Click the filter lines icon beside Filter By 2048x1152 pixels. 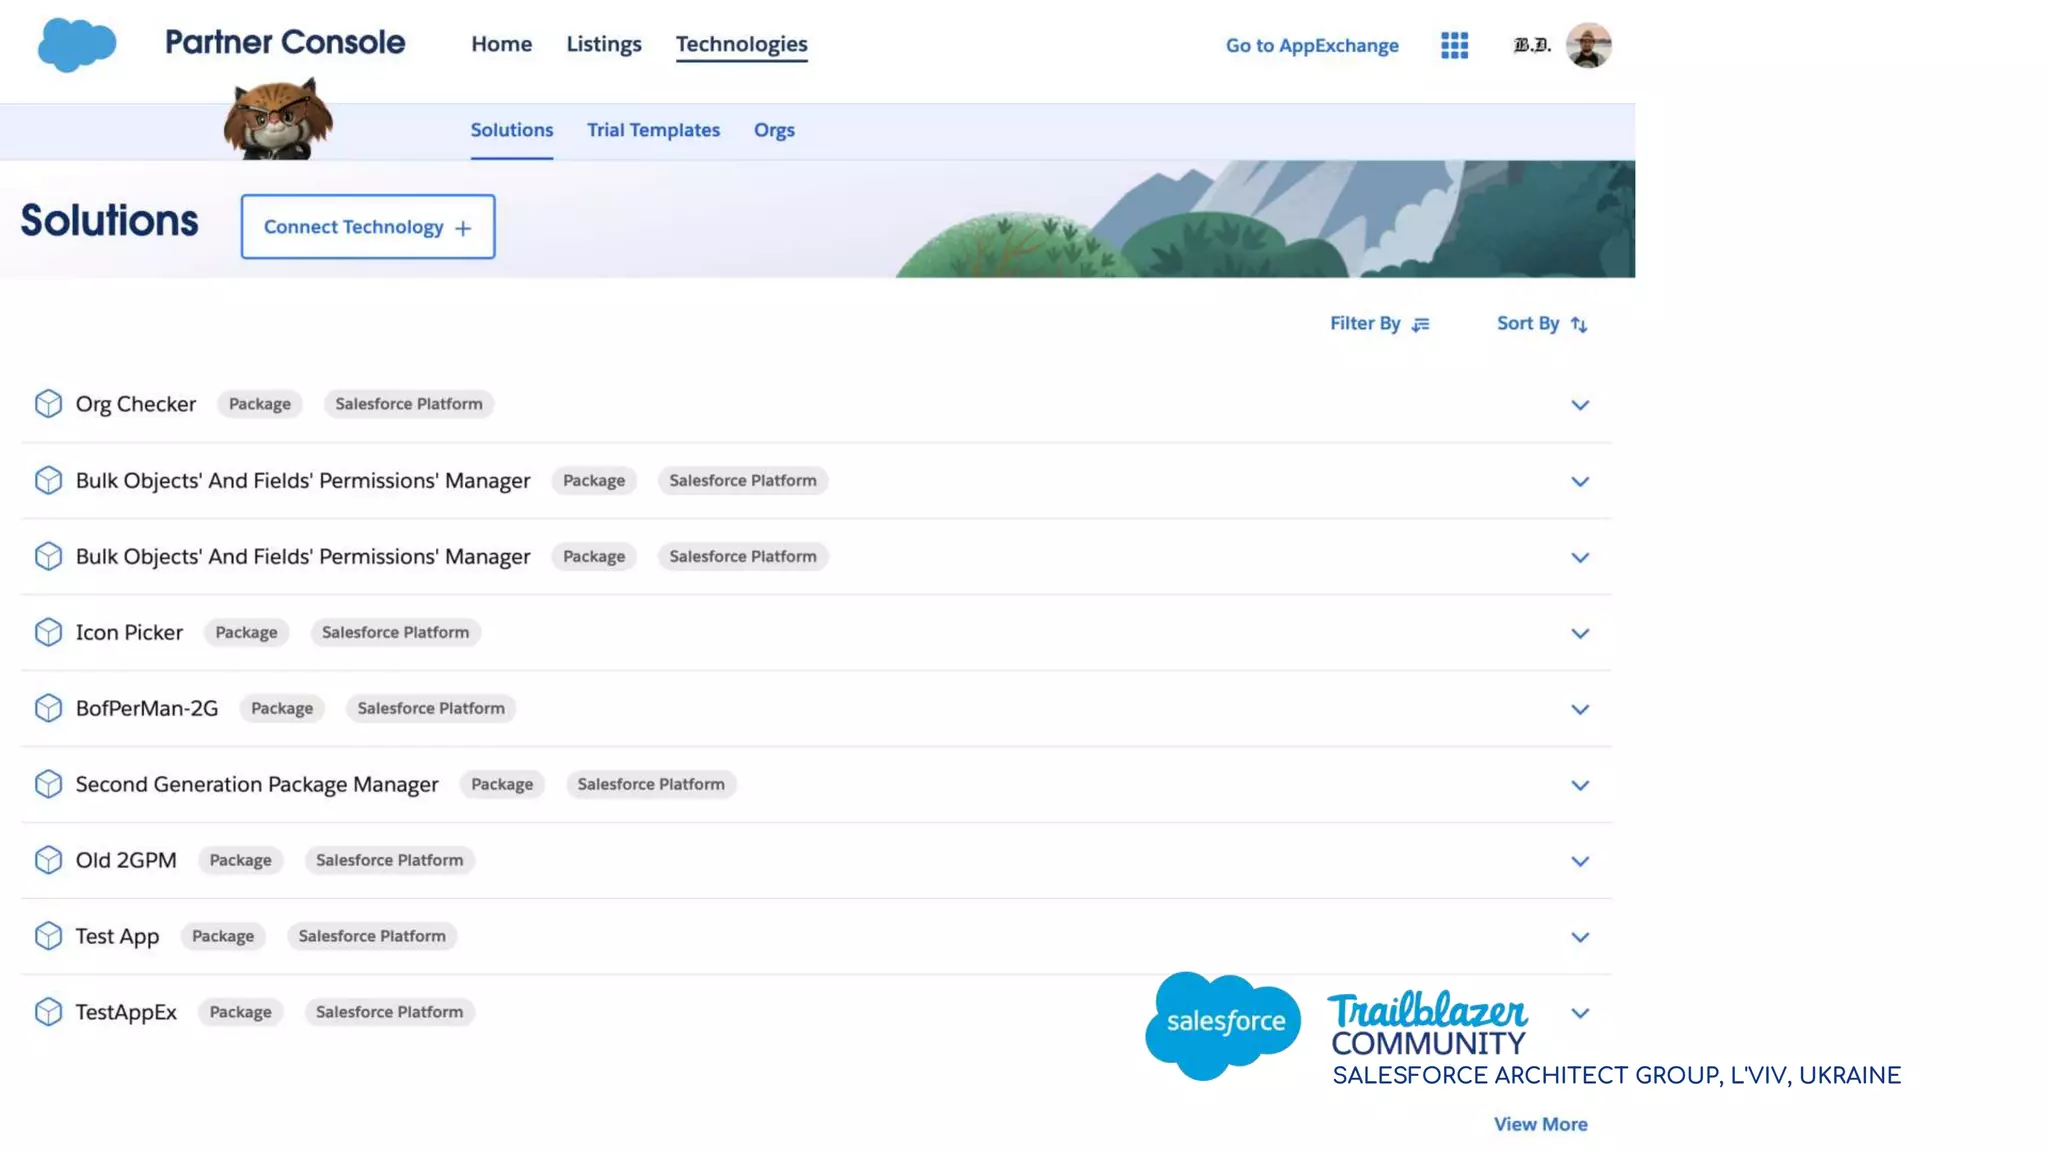[x=1421, y=324]
